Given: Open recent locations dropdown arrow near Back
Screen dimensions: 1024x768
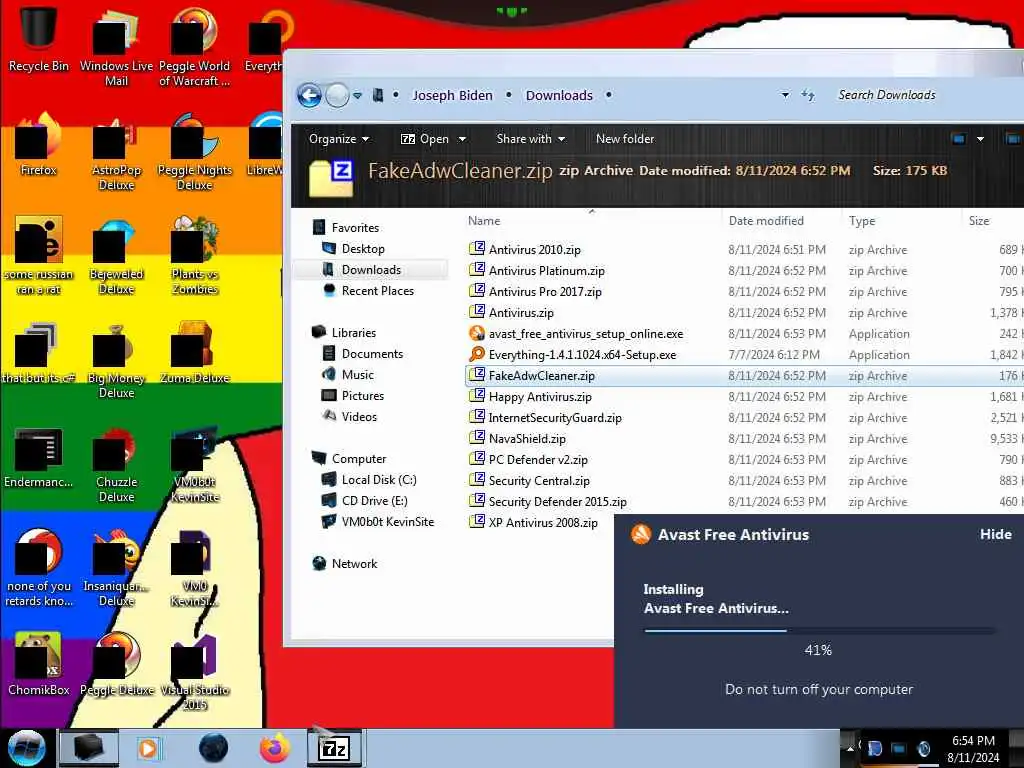Looking at the screenshot, I should [x=357, y=96].
